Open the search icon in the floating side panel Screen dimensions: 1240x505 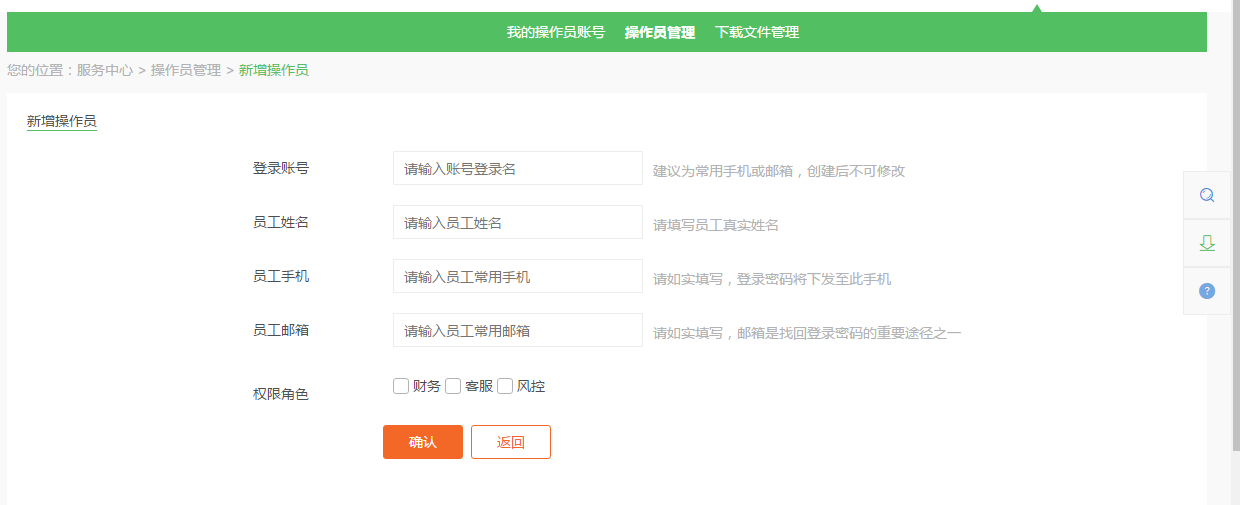pyautogui.click(x=1207, y=195)
